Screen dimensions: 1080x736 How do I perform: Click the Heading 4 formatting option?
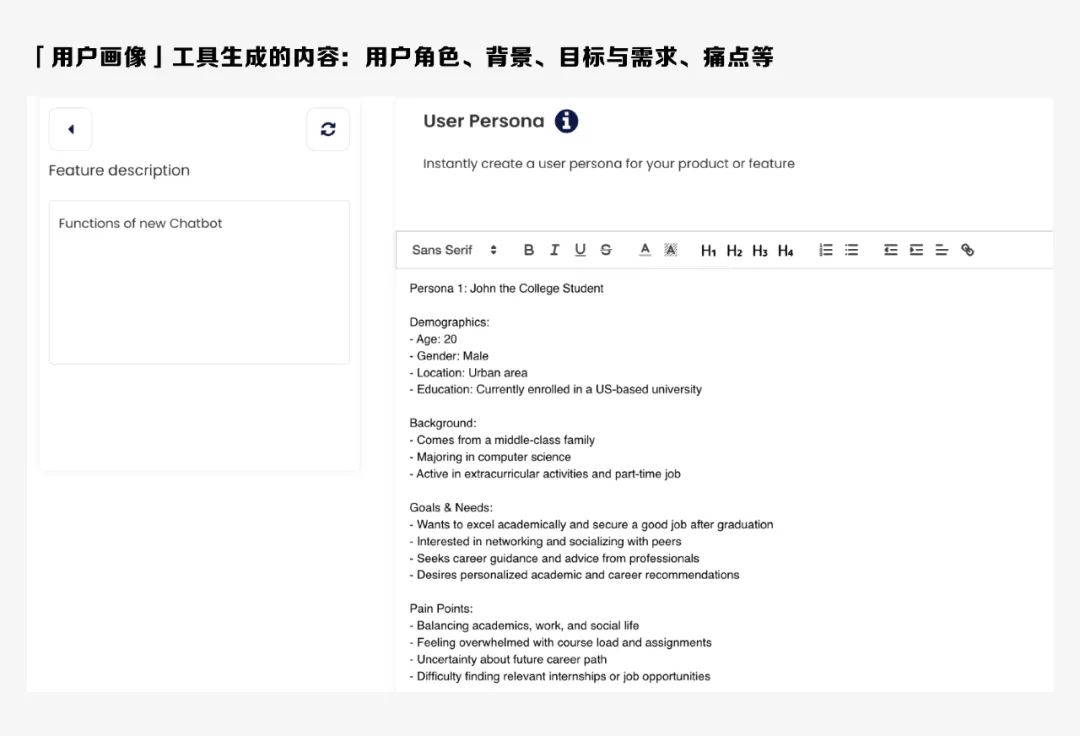pyautogui.click(x=783, y=250)
